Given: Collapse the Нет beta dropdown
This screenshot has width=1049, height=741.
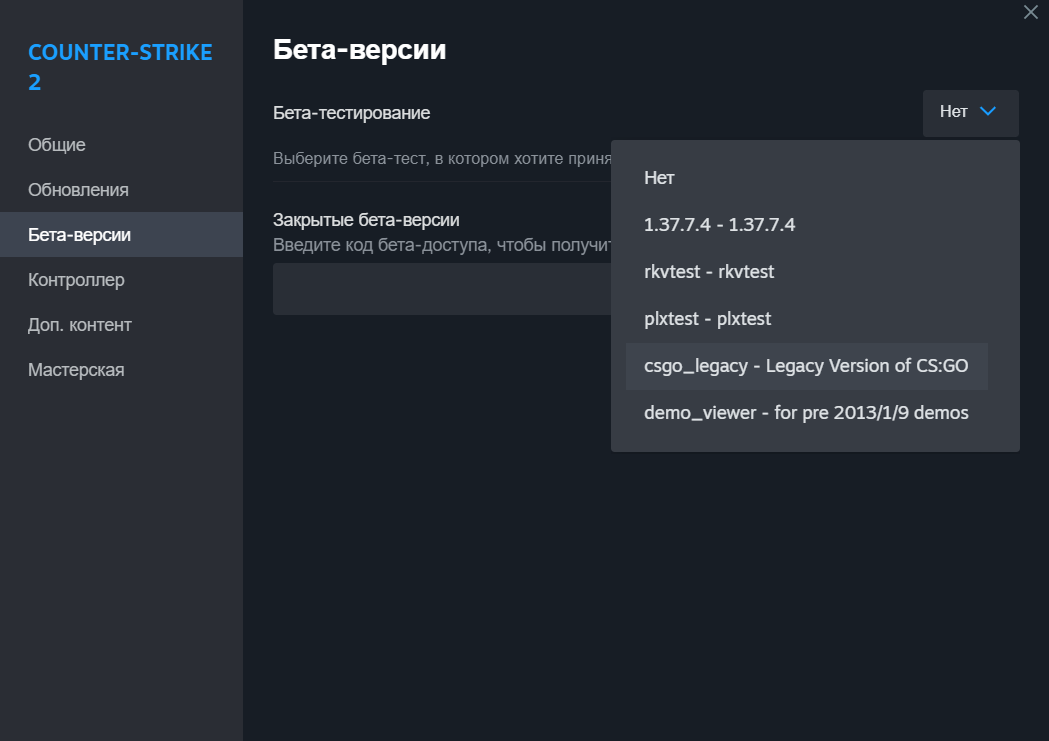Looking at the screenshot, I should click(970, 113).
